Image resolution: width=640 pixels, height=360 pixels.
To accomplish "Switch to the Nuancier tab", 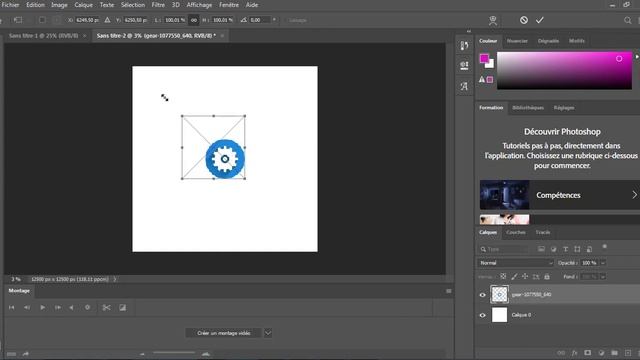I will pyautogui.click(x=517, y=41).
